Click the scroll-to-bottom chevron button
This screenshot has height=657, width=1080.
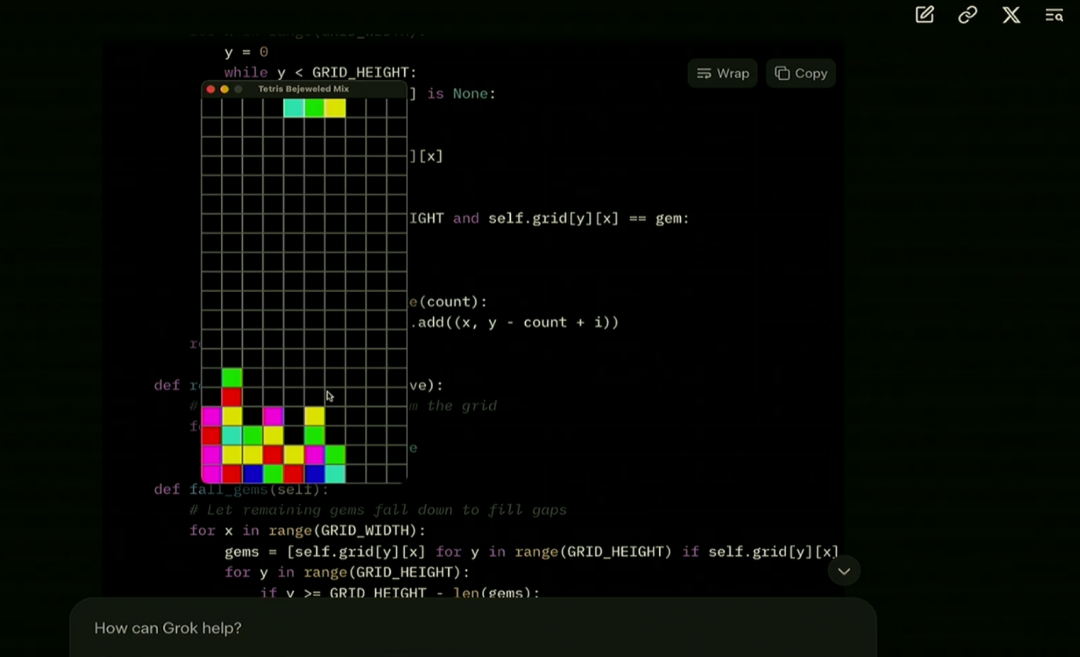click(844, 571)
